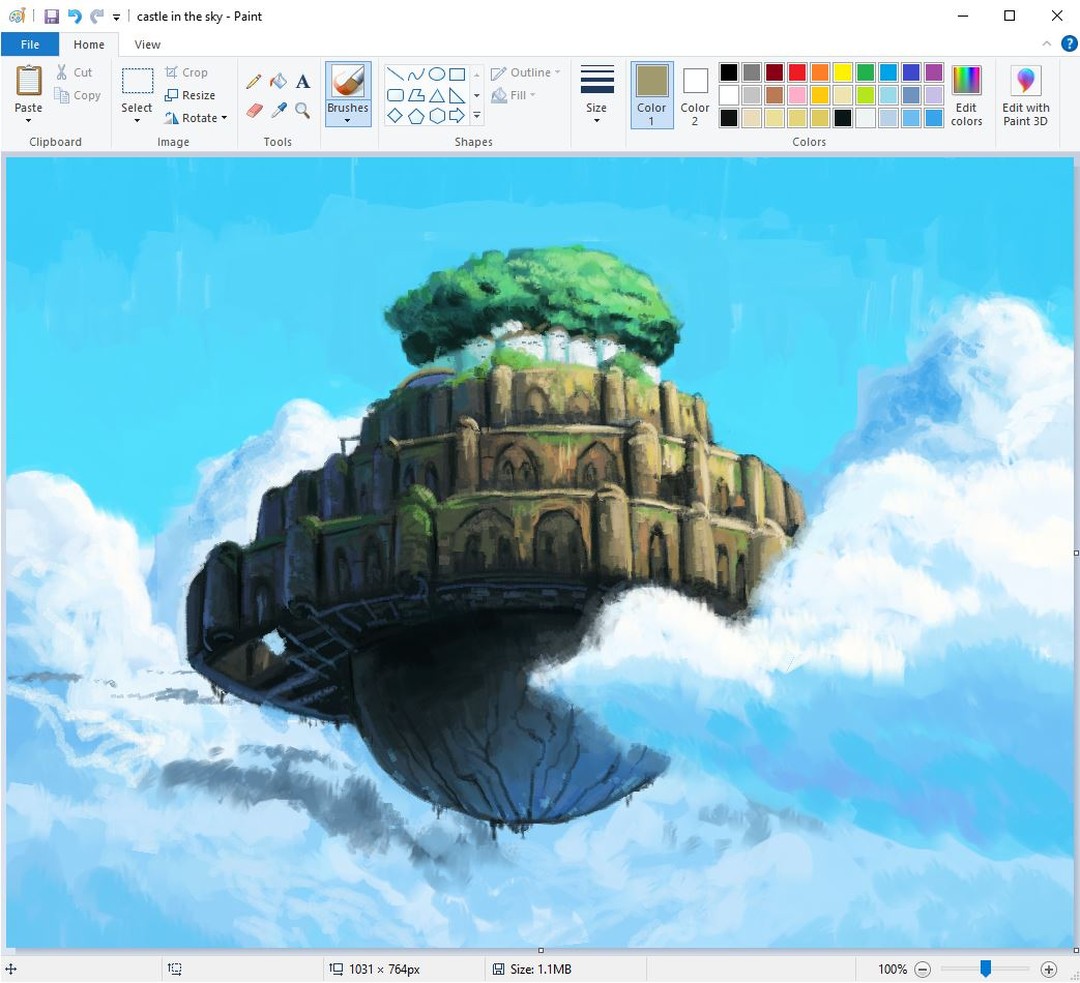
Task: Click the Copy button
Action: (77, 95)
